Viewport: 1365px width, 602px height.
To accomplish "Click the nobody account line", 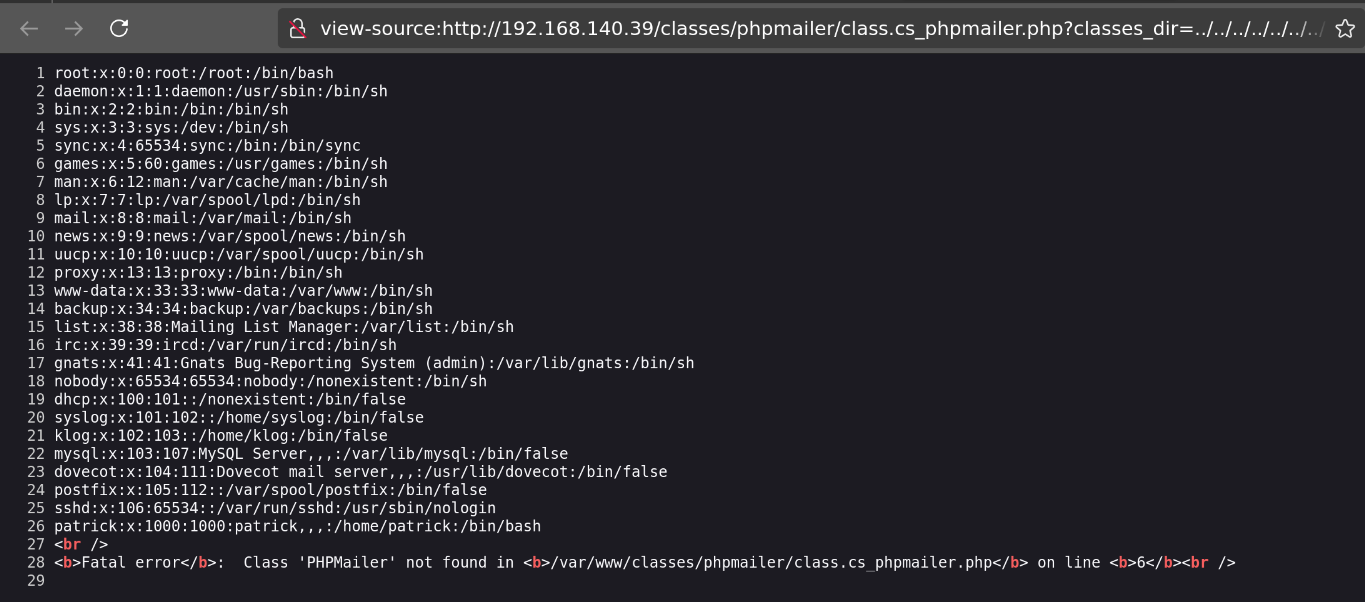I will 270,381.
